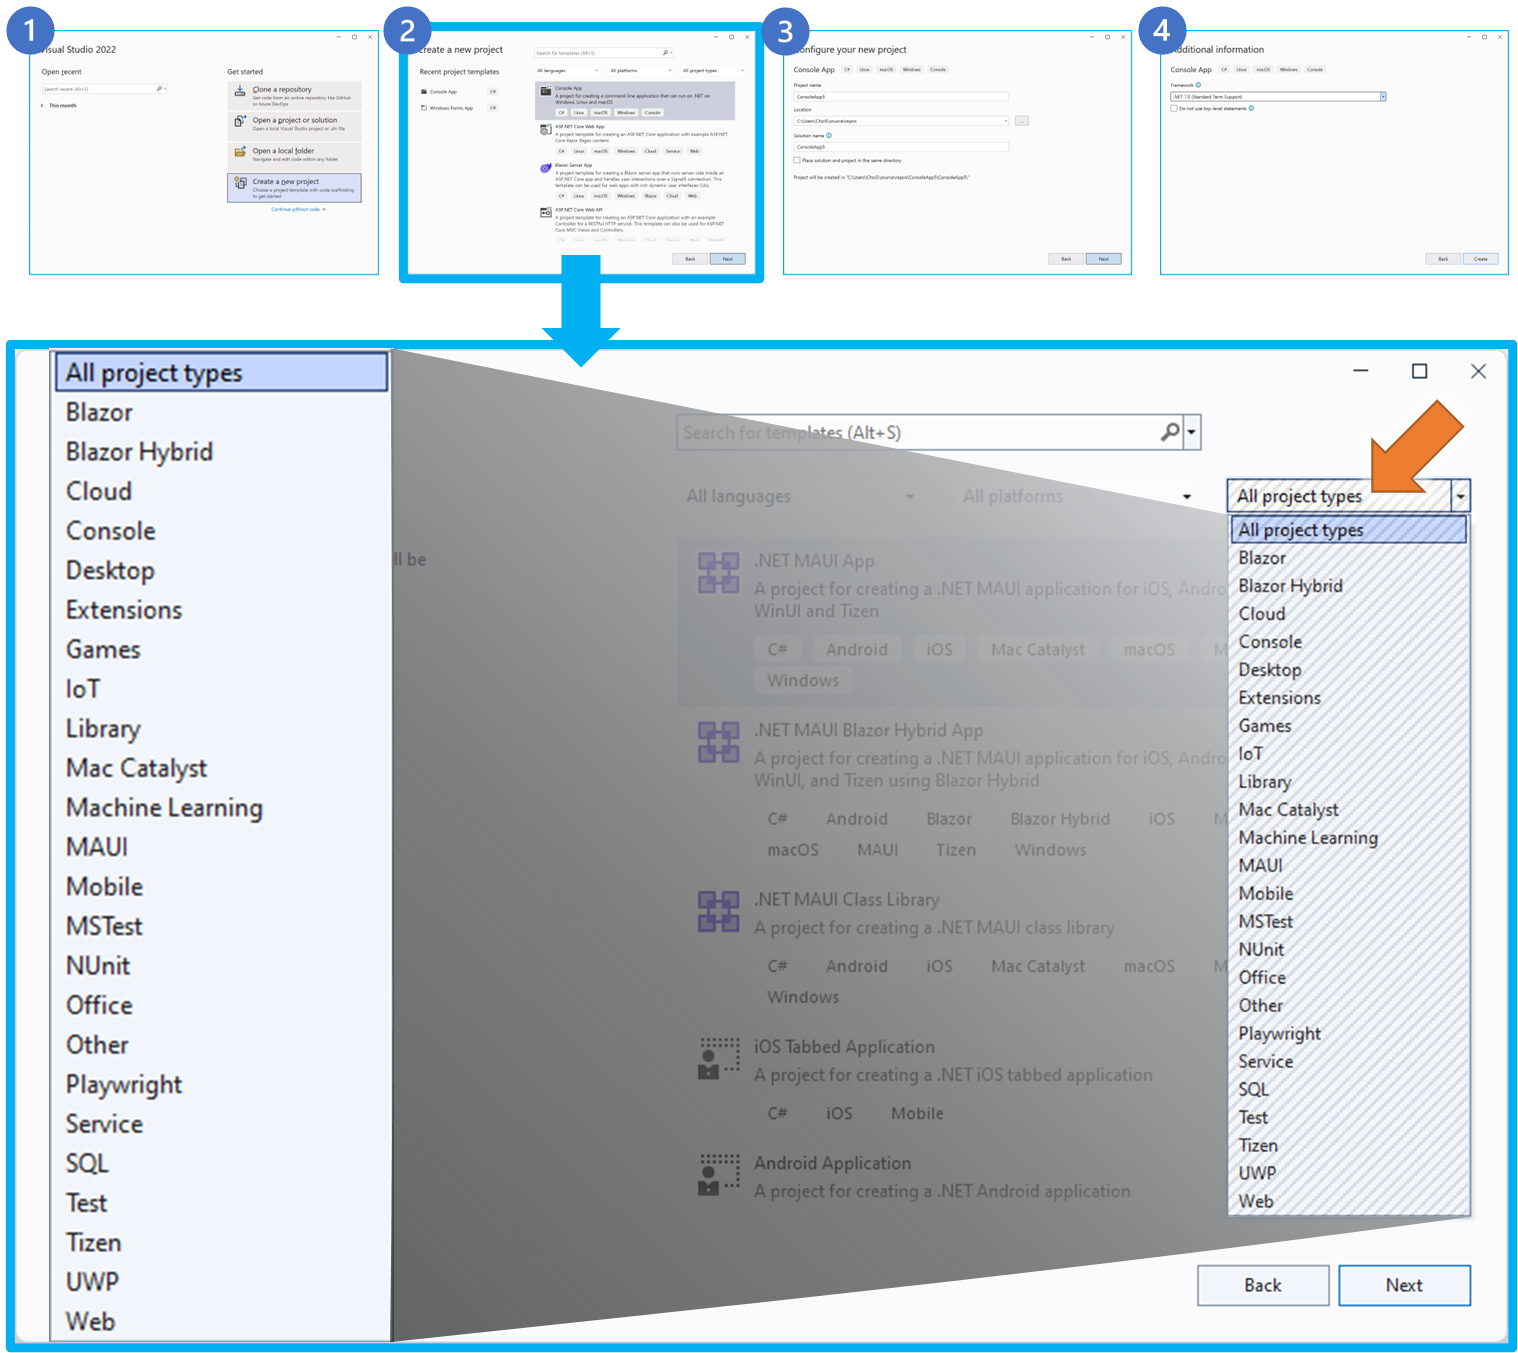Choose Machine Learning in the open combo dropdown

(1348, 838)
